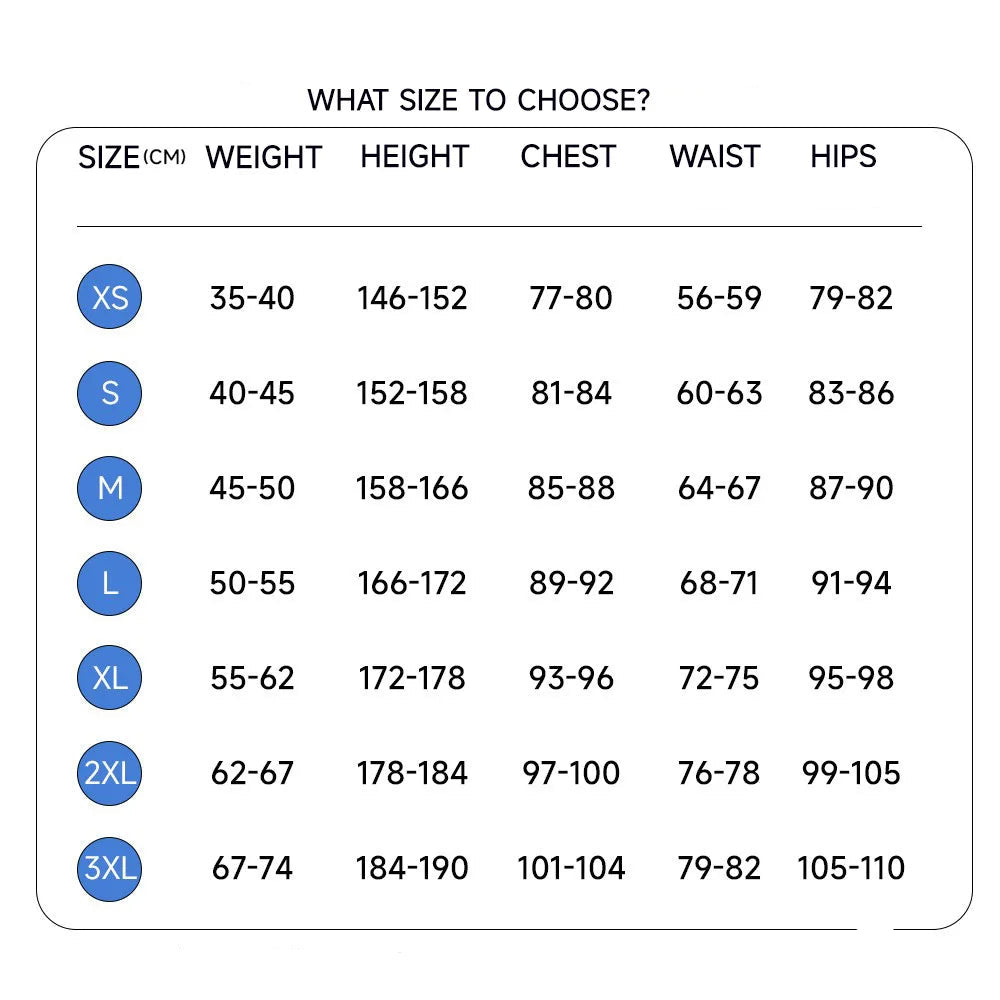Click hips value 99-105 in 2XL row
This screenshot has height=1000, width=1000.
pos(851,773)
